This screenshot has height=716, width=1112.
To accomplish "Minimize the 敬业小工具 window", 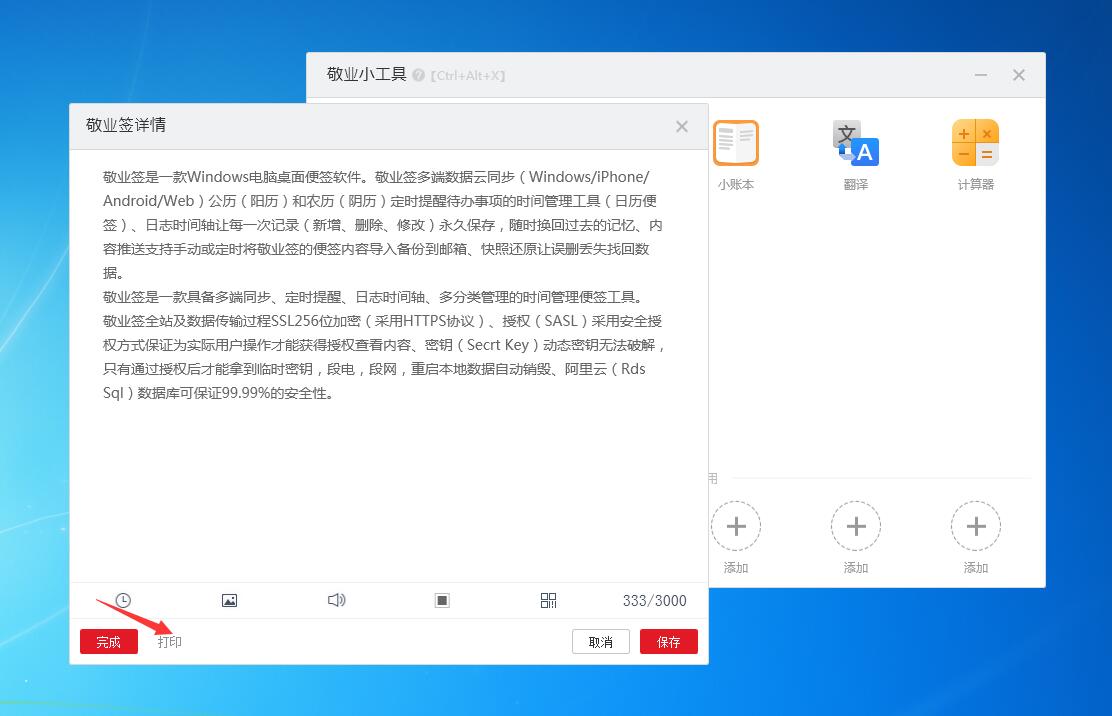I will [x=981, y=75].
